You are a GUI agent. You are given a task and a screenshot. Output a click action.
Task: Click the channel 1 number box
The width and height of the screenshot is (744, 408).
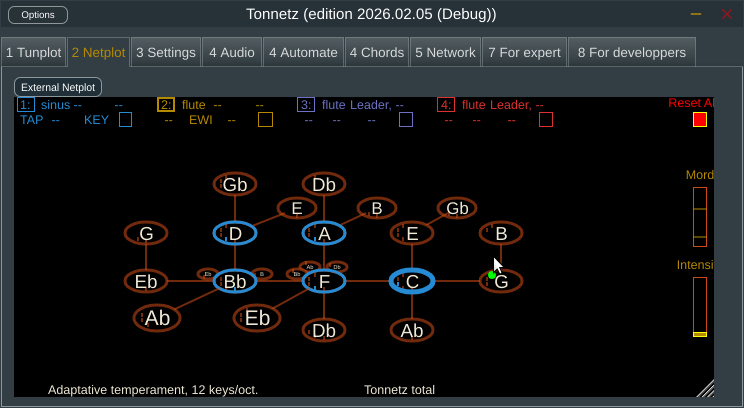pos(26,104)
